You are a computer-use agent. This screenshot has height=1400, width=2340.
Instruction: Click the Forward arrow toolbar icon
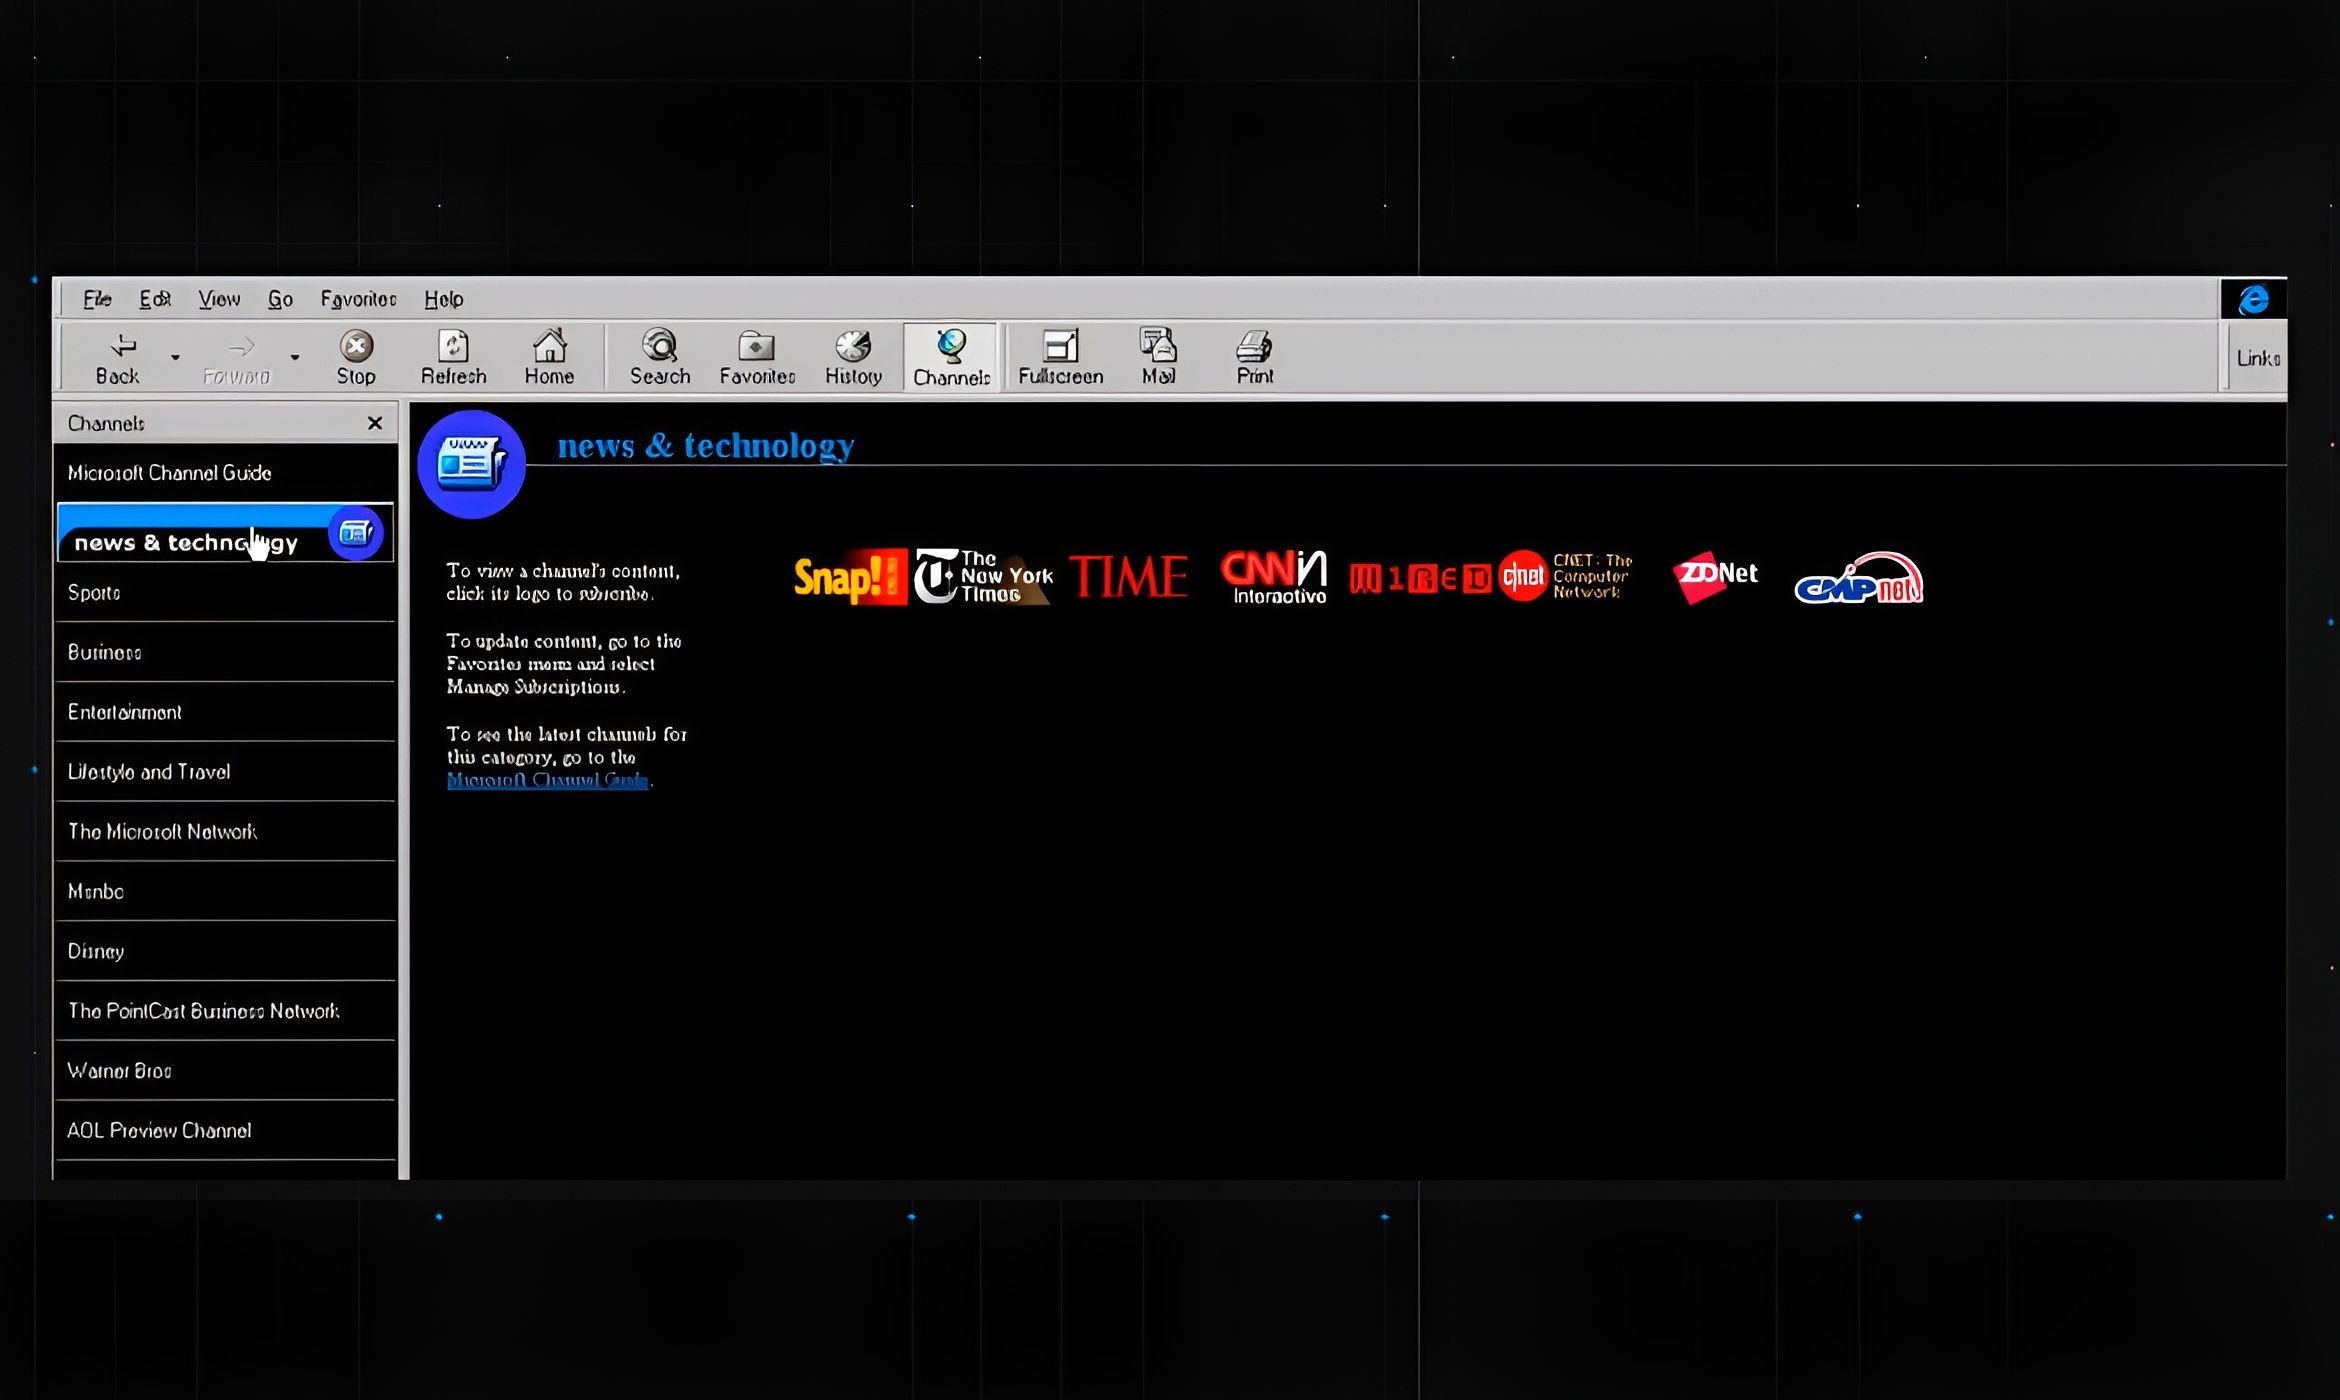click(240, 347)
